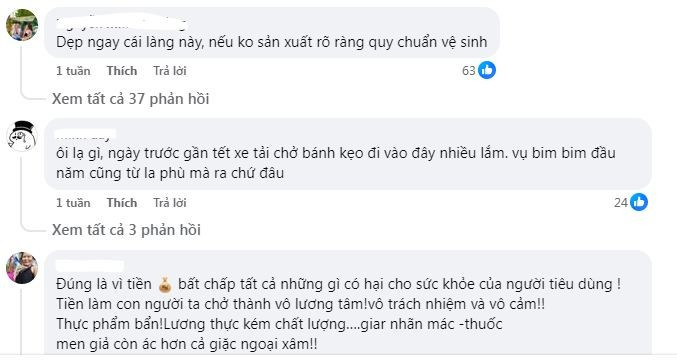Expand 'Xem tất cả 37 phản hồi'
This screenshot has height=361, width=677.
[130, 99]
